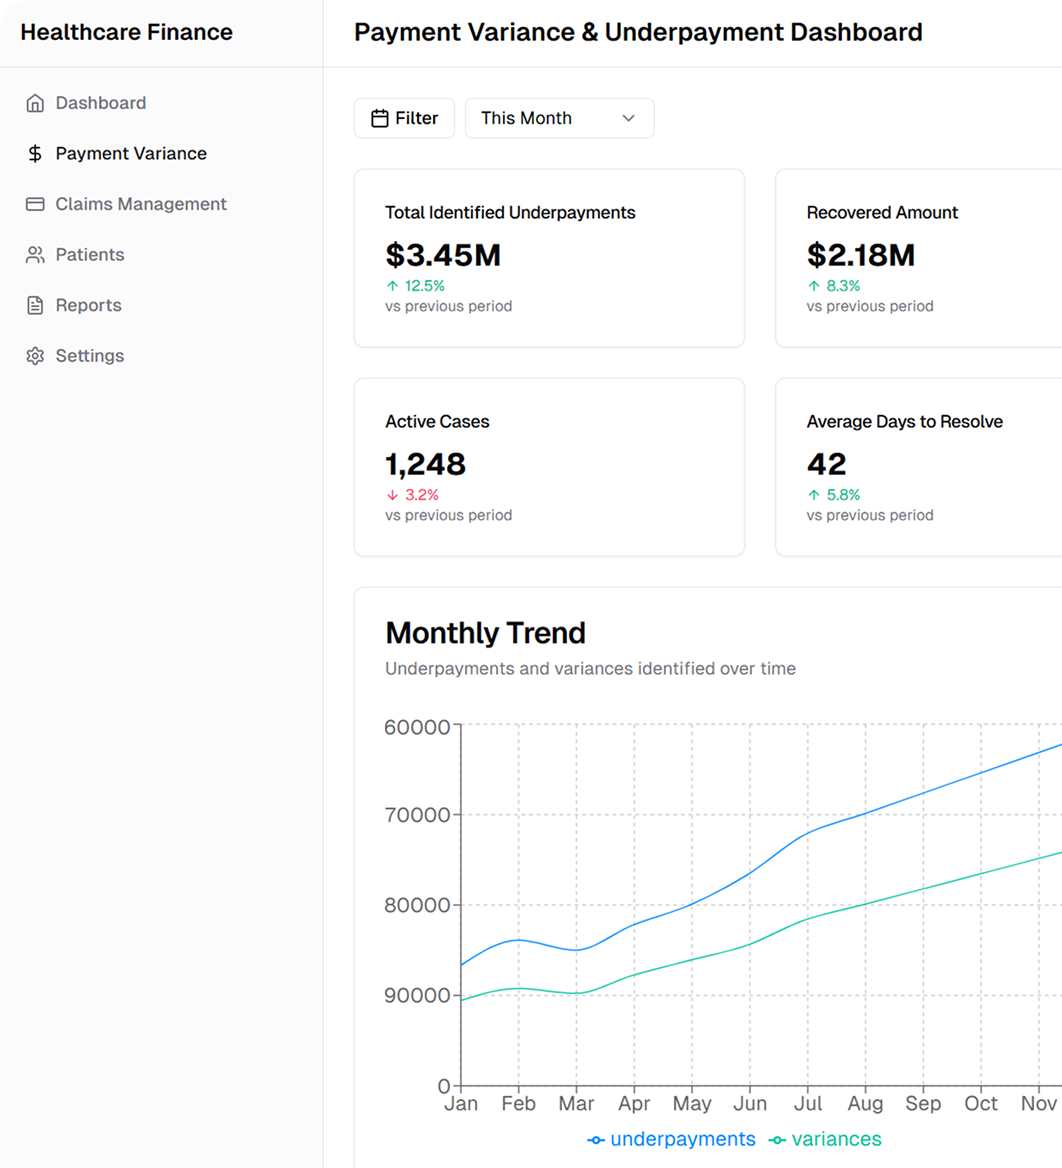Click the Dashboard home icon
Screen dimensions: 1062x1168
click(35, 103)
